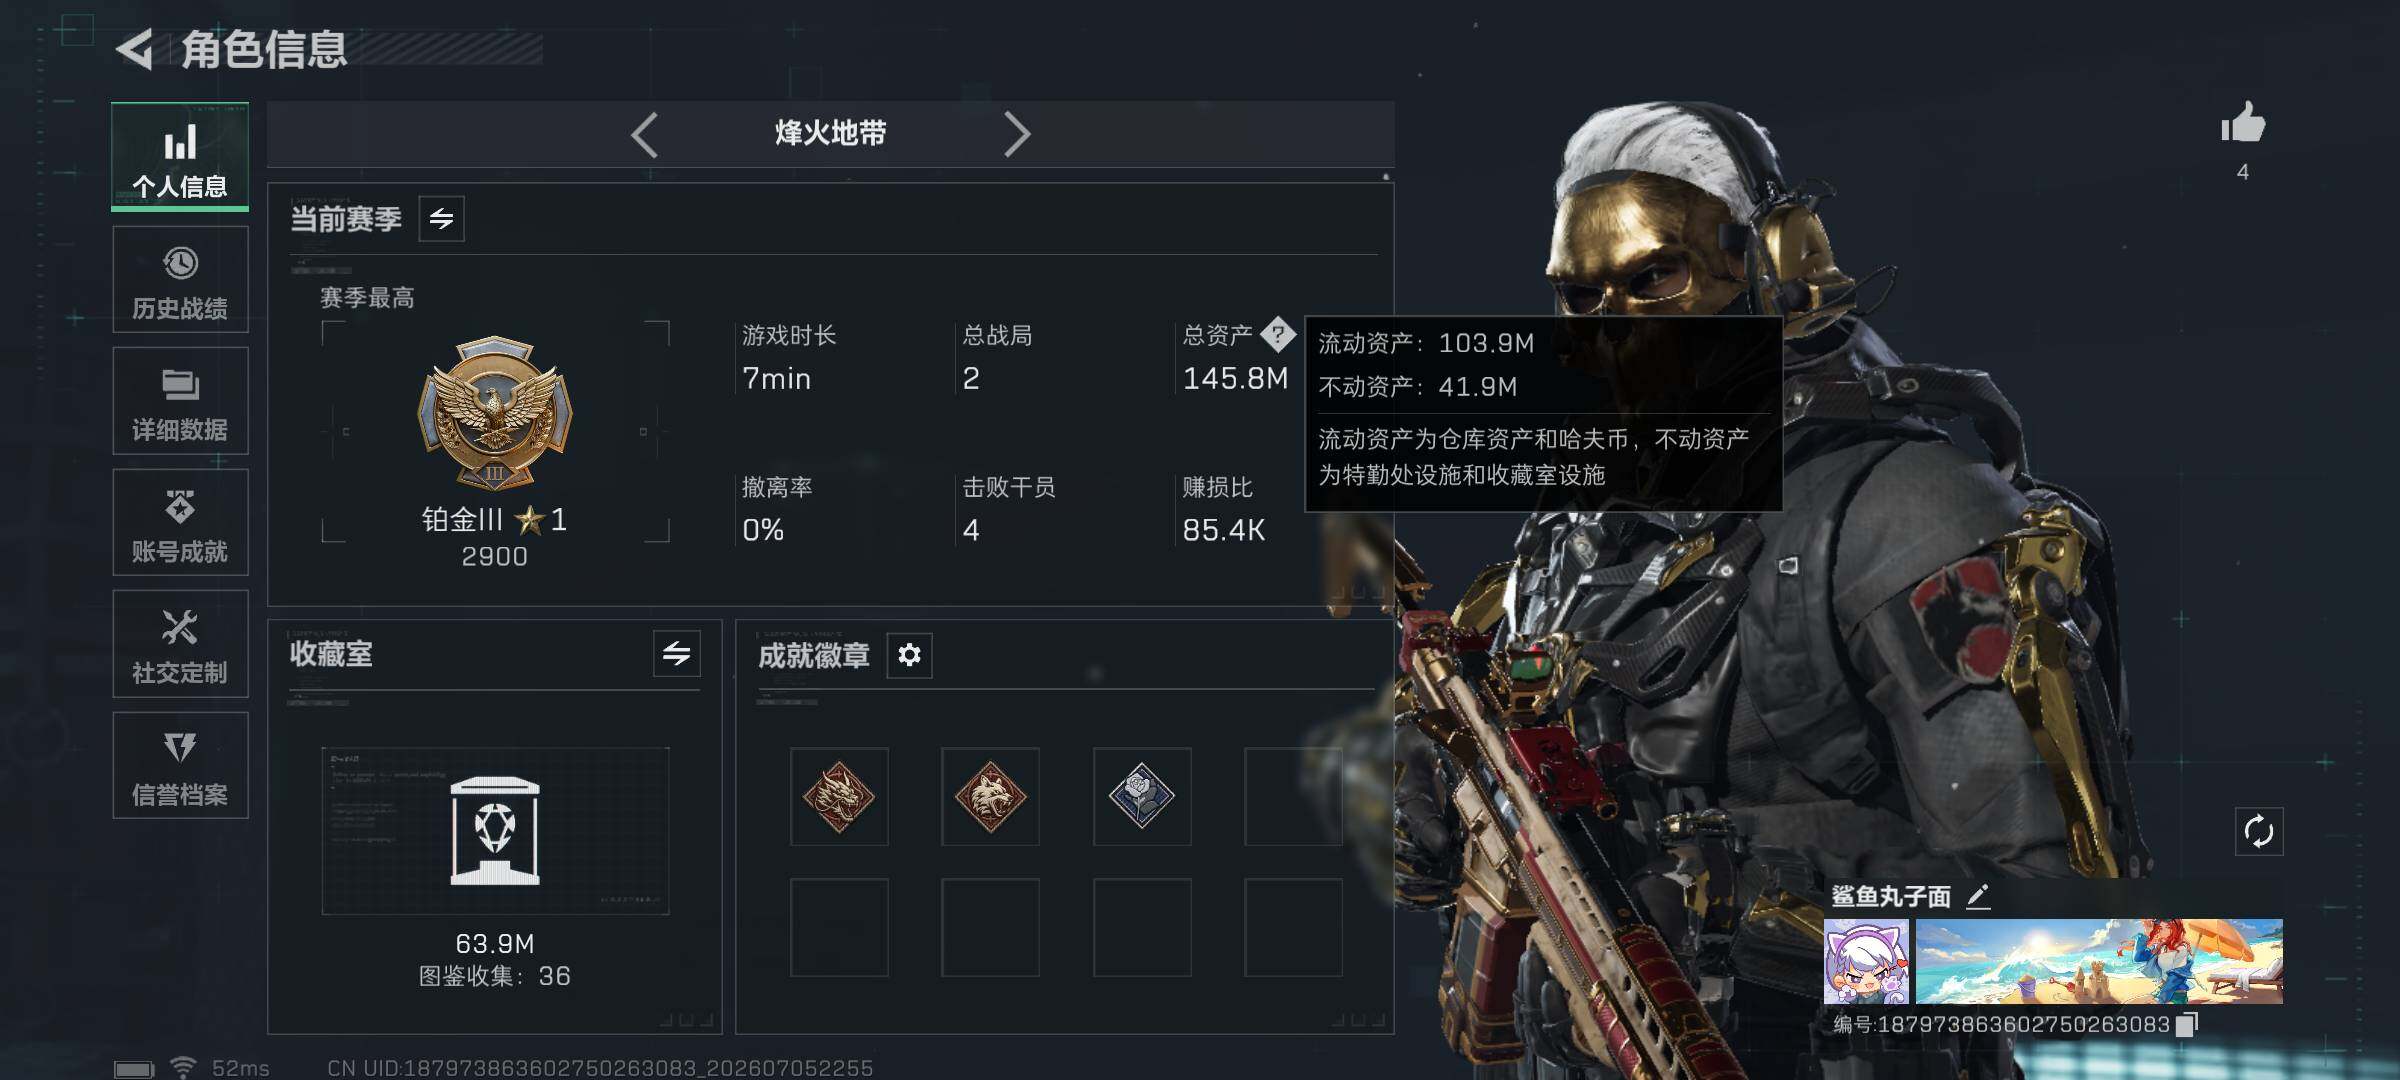The width and height of the screenshot is (2400, 1080).
Task: Click the beach profile banner image
Action: click(x=2099, y=961)
